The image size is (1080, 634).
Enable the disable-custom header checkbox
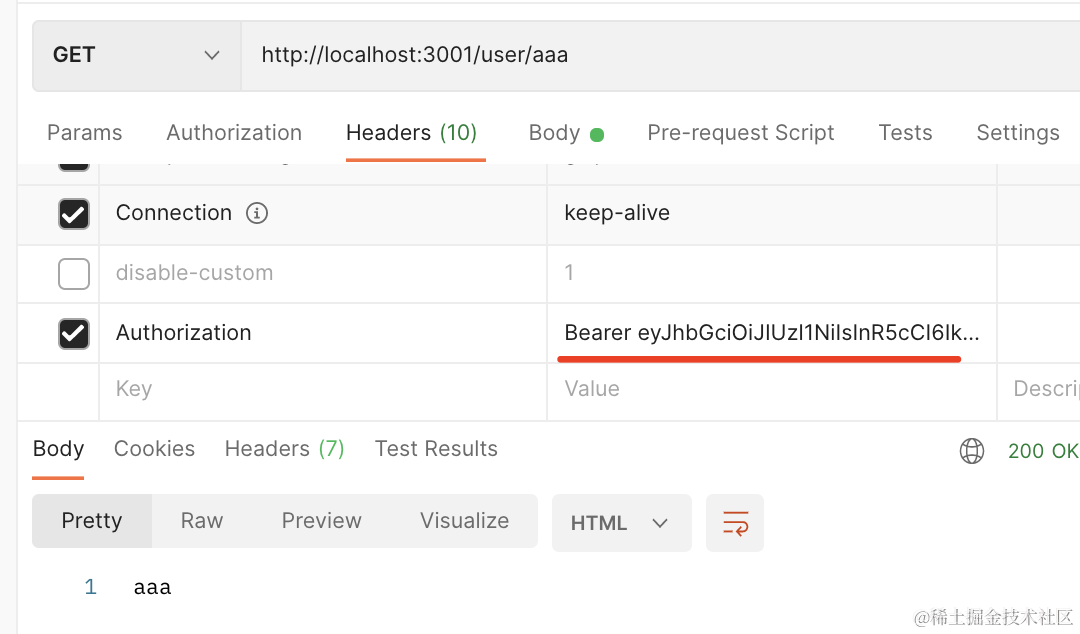point(74,273)
